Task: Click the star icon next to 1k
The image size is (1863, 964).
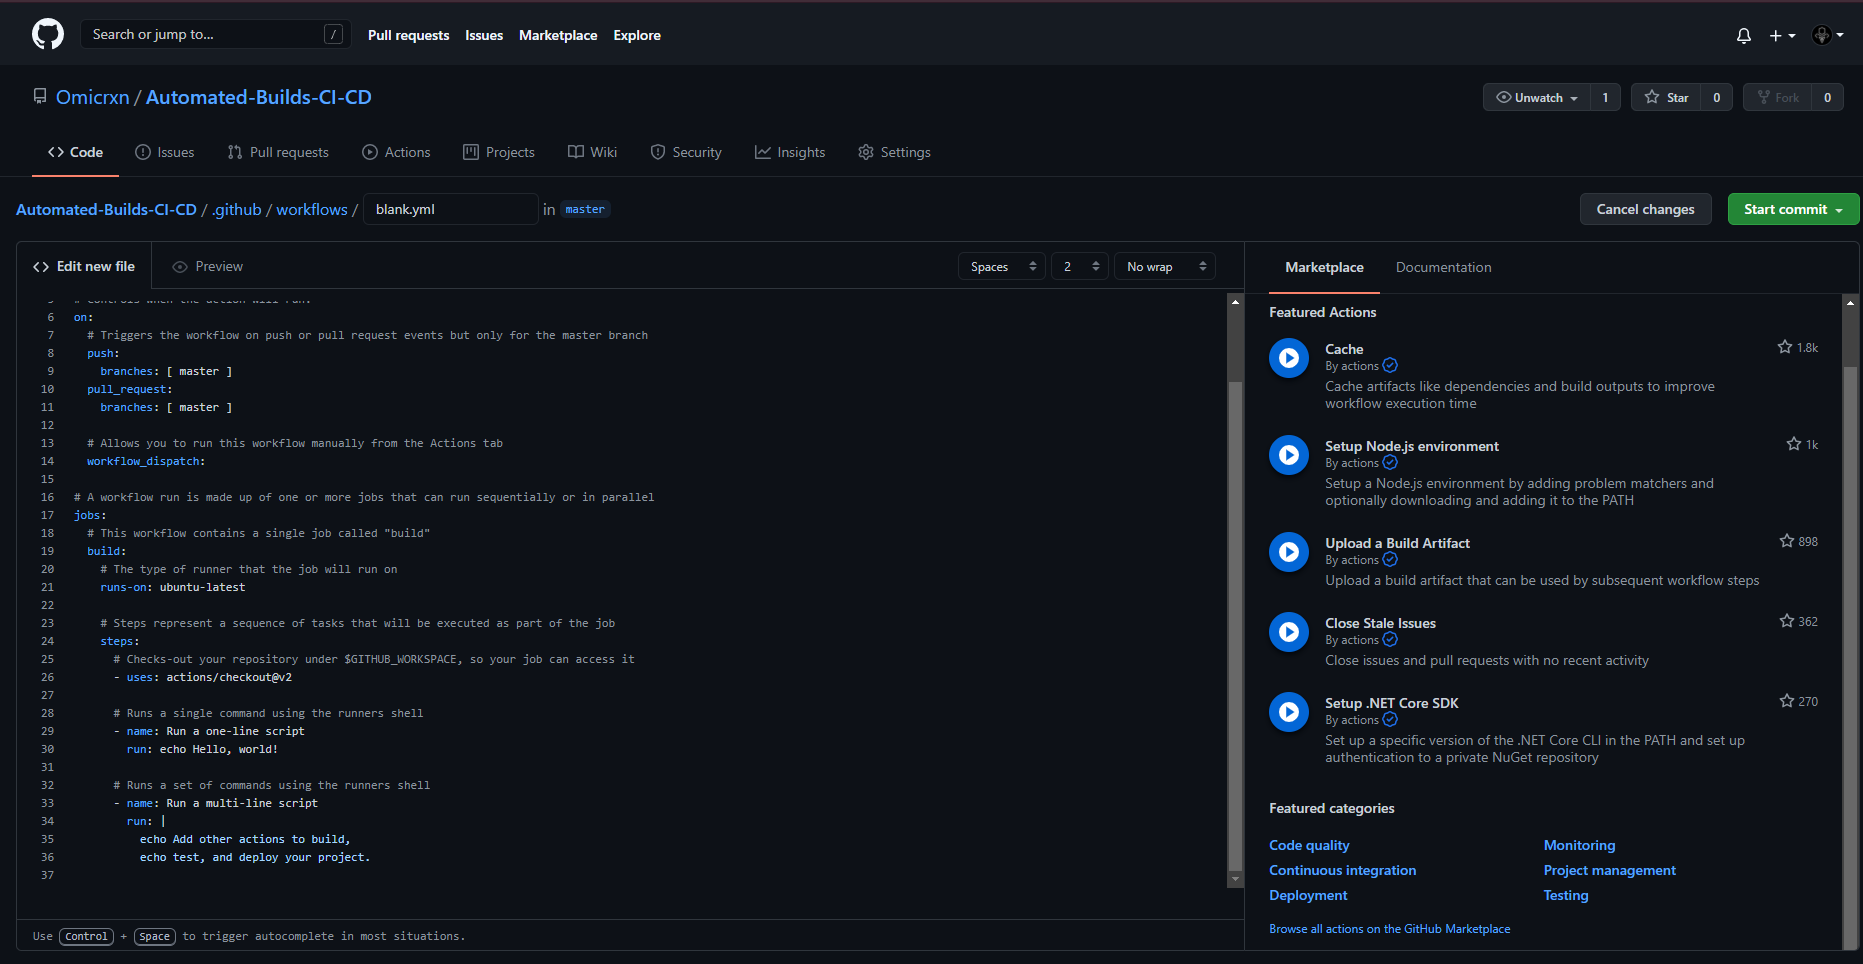Action: 1794,444
